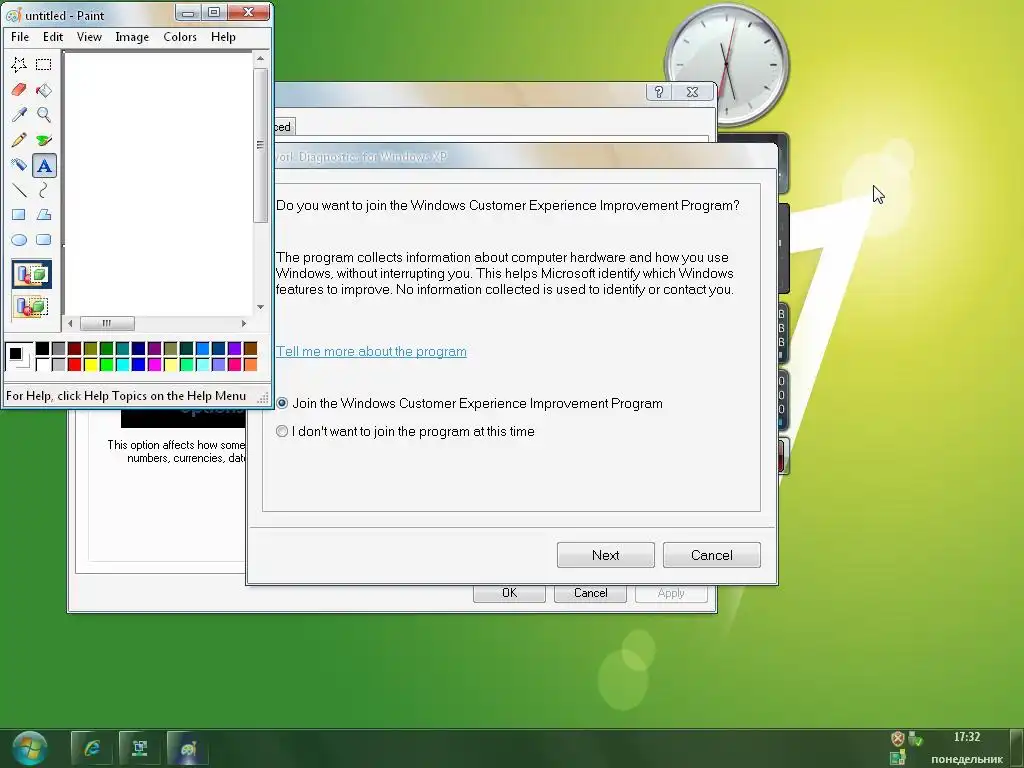This screenshot has width=1024, height=768.
Task: Click the help question mark button of dialog
Action: [658, 92]
